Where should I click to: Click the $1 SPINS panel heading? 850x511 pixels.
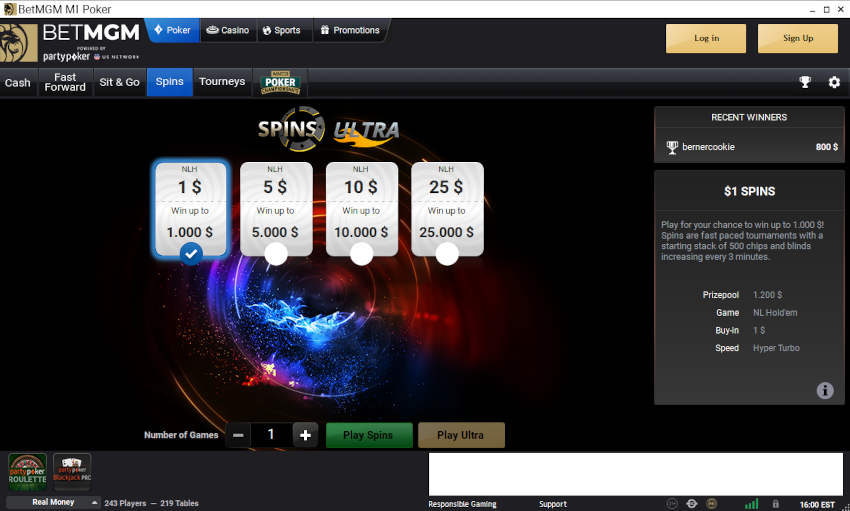749,191
